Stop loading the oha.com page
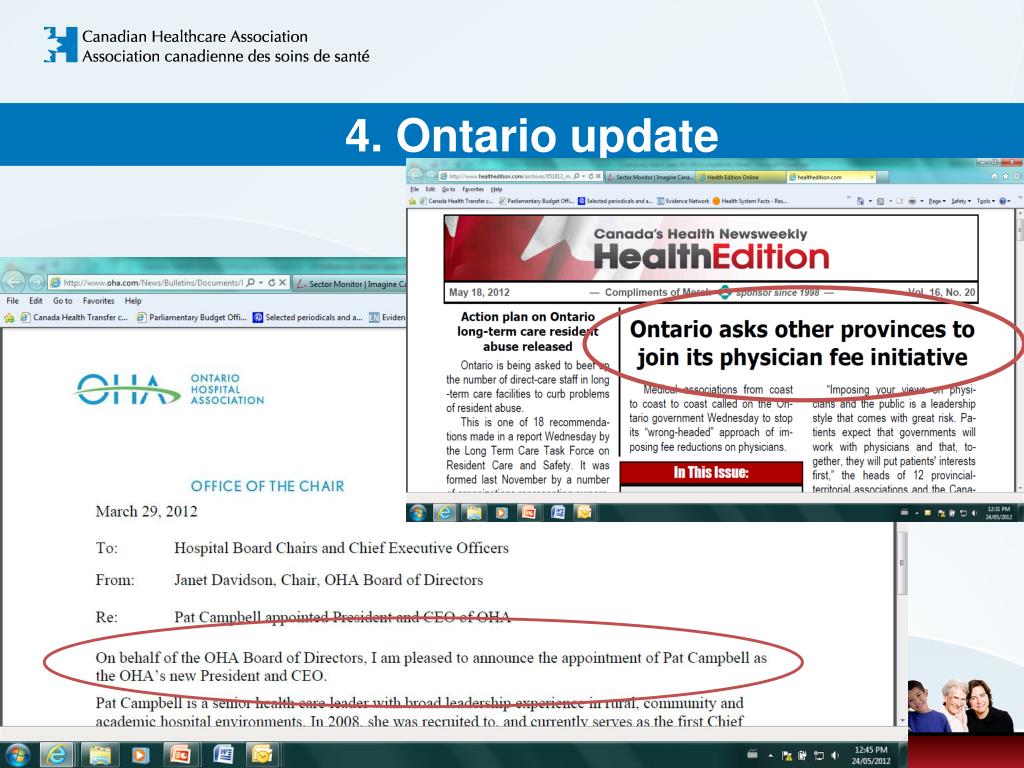Image resolution: width=1024 pixels, height=768 pixels. click(283, 283)
